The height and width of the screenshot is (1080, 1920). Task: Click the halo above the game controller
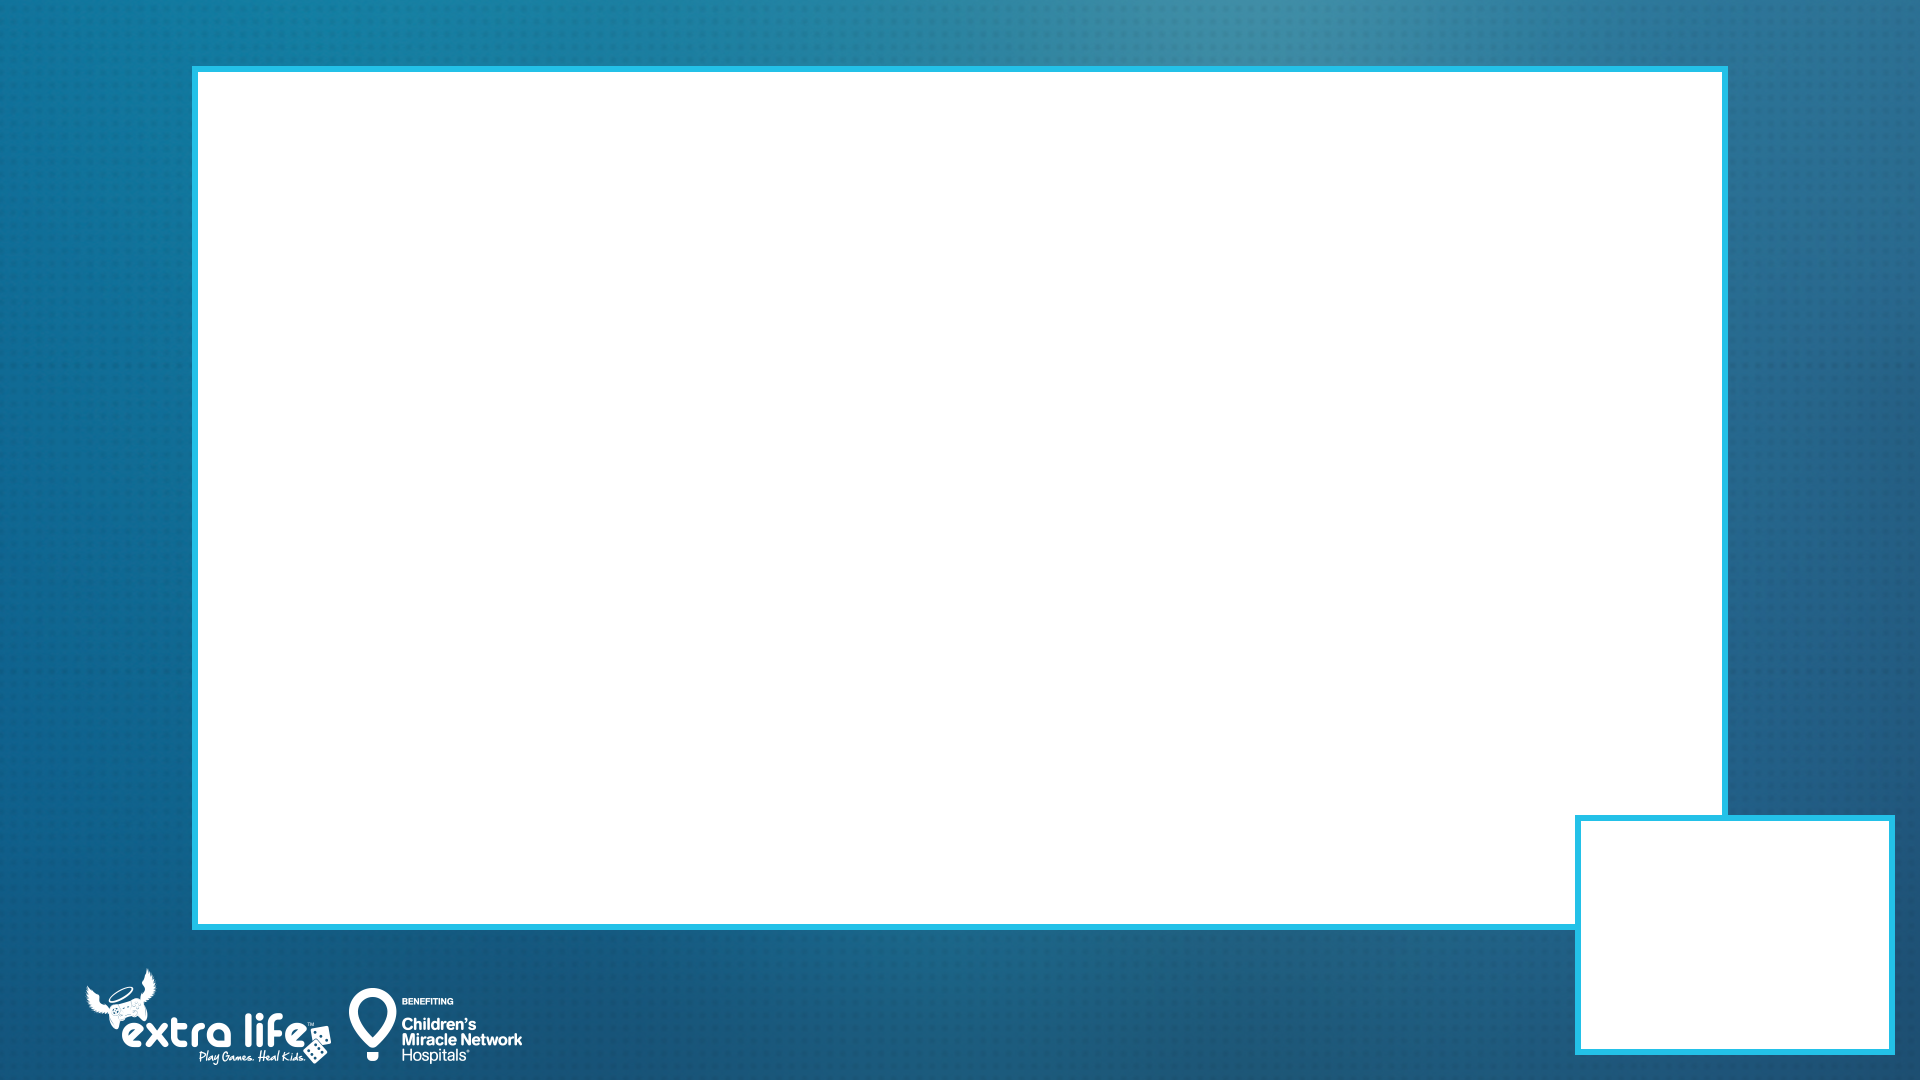click(122, 996)
